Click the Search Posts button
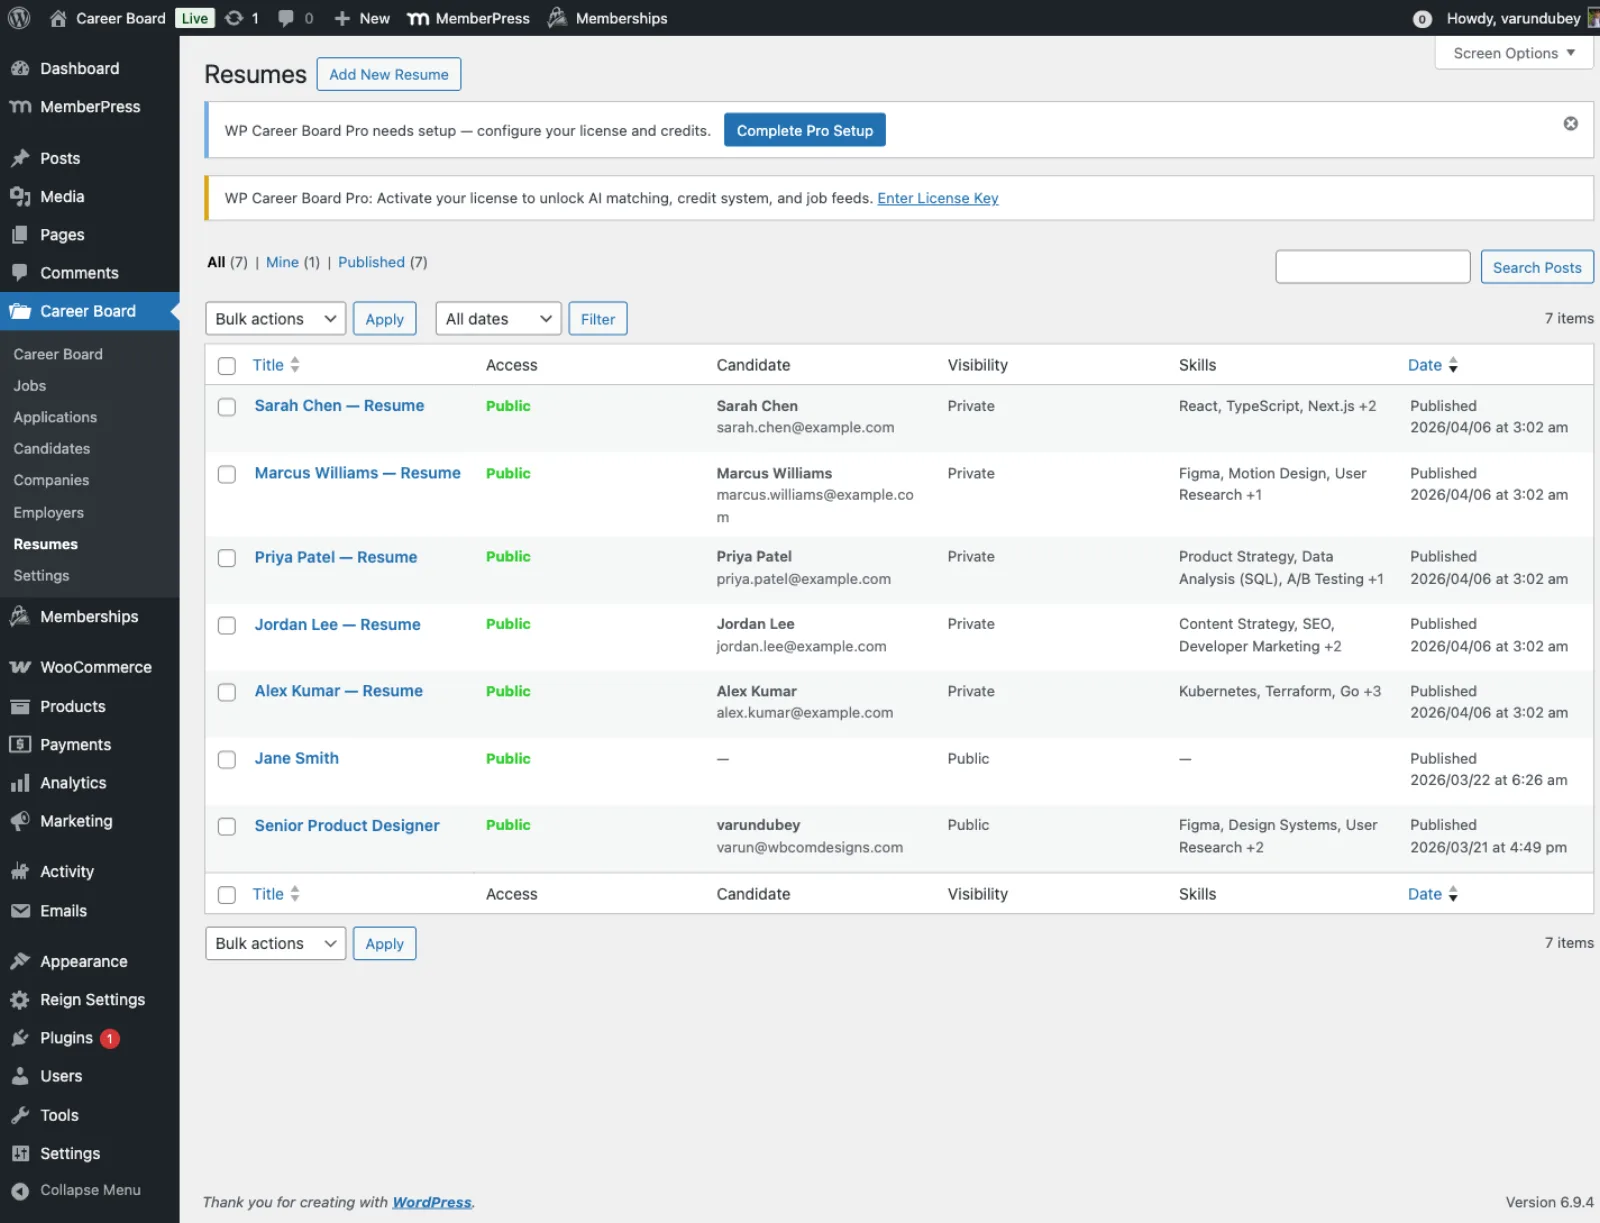This screenshot has width=1600, height=1223. [x=1537, y=267]
